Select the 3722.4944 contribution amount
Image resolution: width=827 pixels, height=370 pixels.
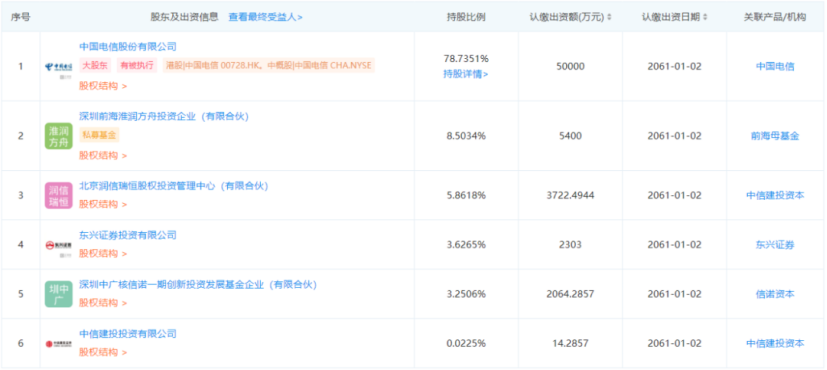[x=570, y=195]
